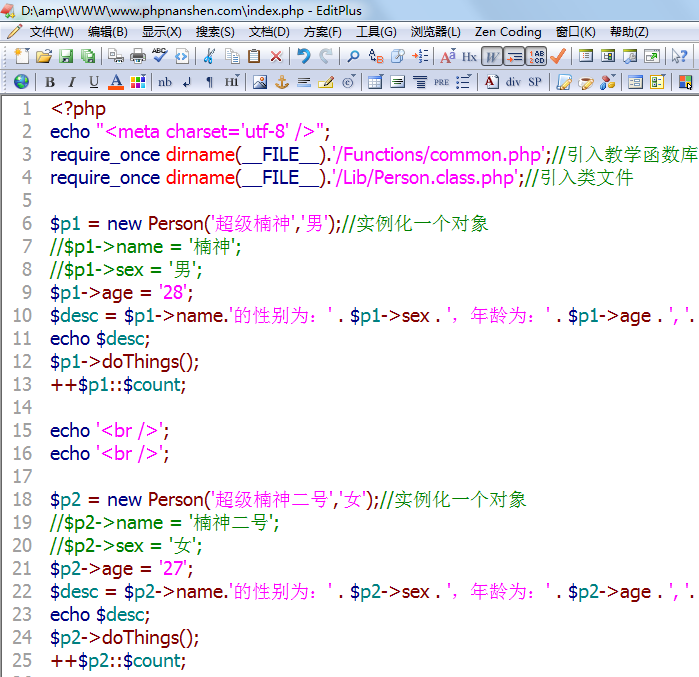This screenshot has width=699, height=677.
Task: Click the New Document toolbar icon
Action: 21,56
